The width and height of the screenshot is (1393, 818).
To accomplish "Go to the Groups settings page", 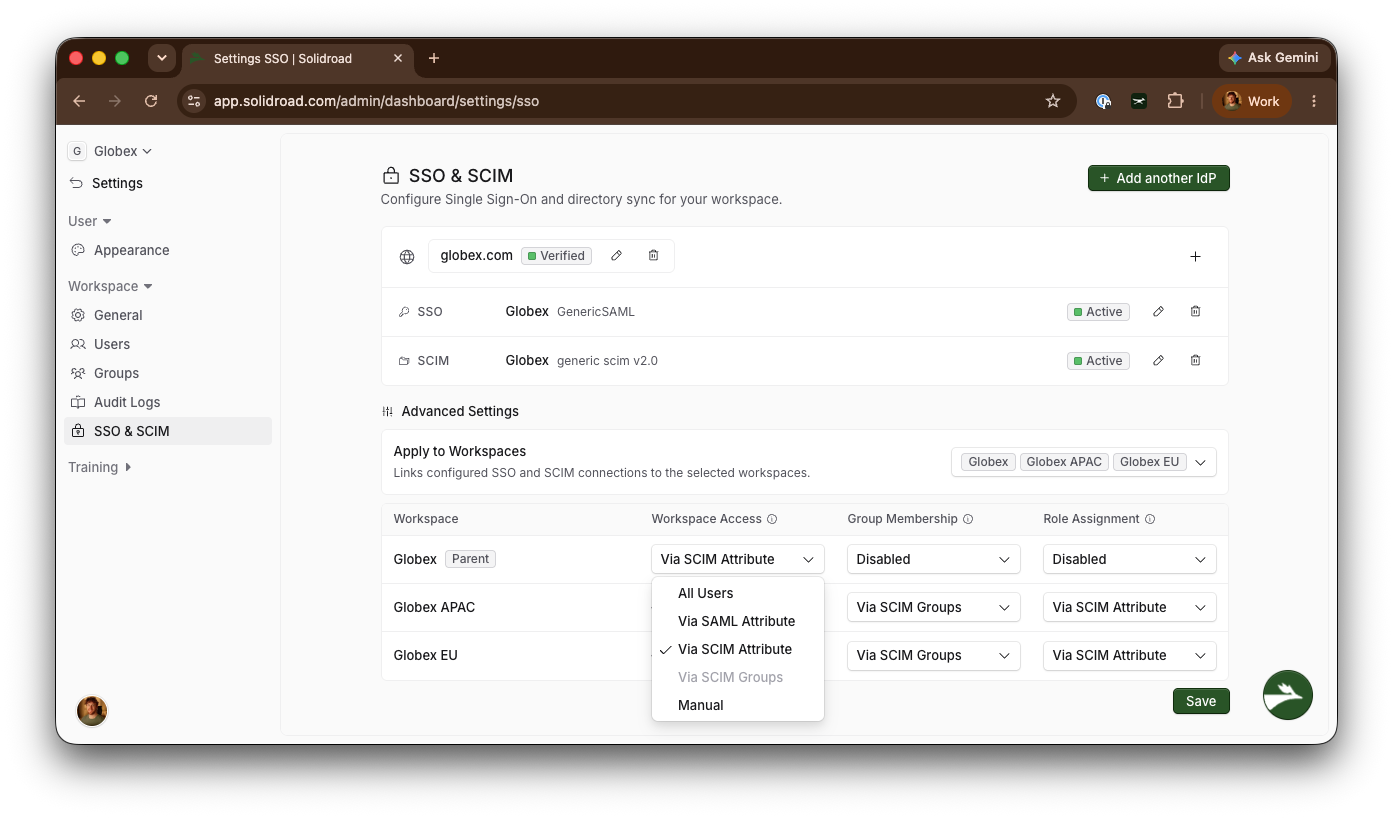I will 168,373.
